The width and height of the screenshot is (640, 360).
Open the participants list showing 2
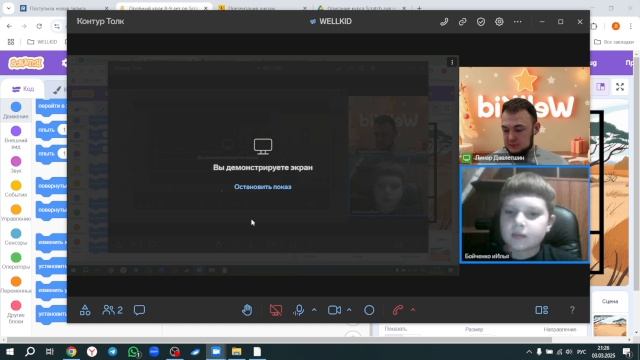click(x=112, y=310)
